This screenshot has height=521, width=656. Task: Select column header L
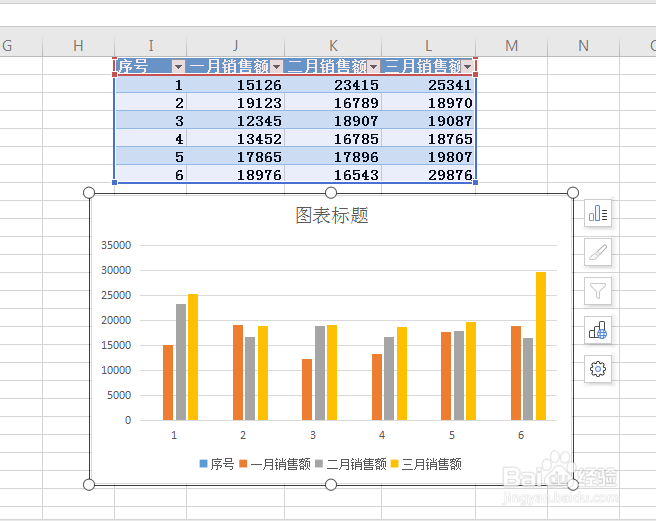428,45
